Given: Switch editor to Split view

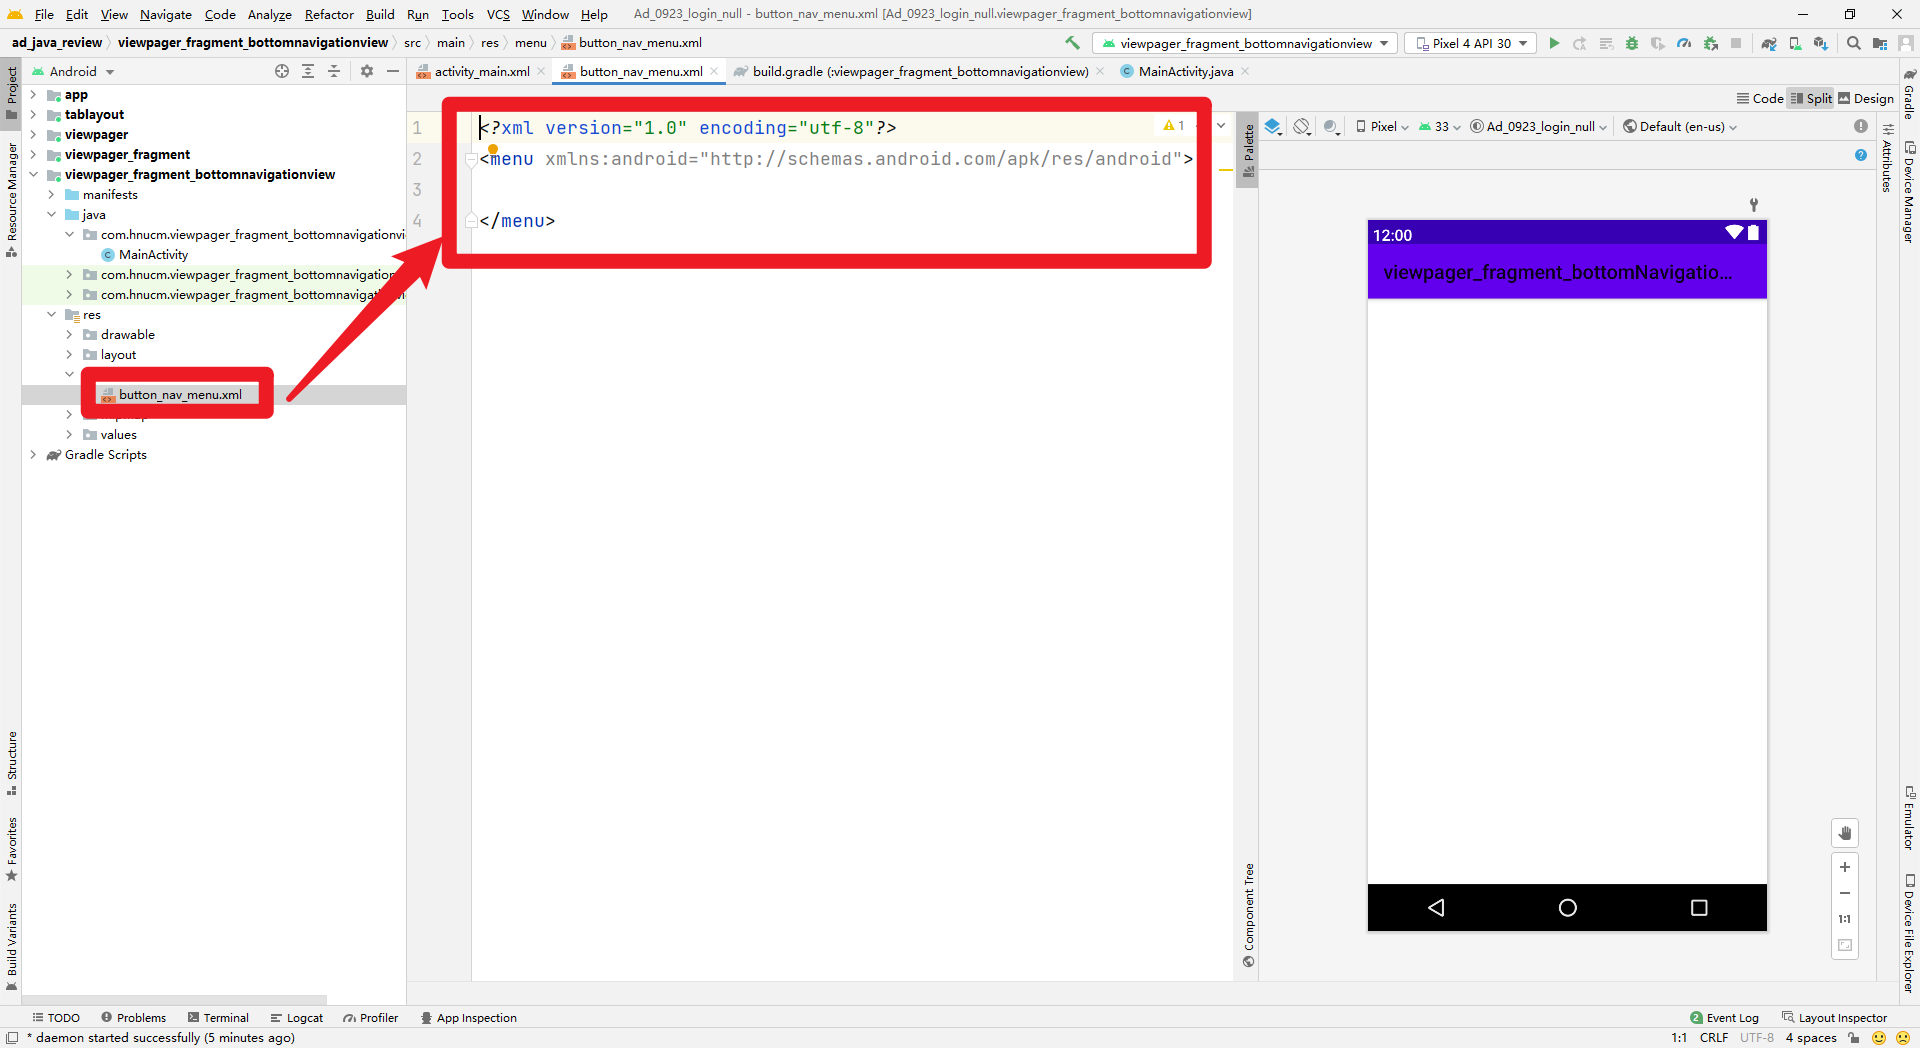Looking at the screenshot, I should tap(1811, 98).
